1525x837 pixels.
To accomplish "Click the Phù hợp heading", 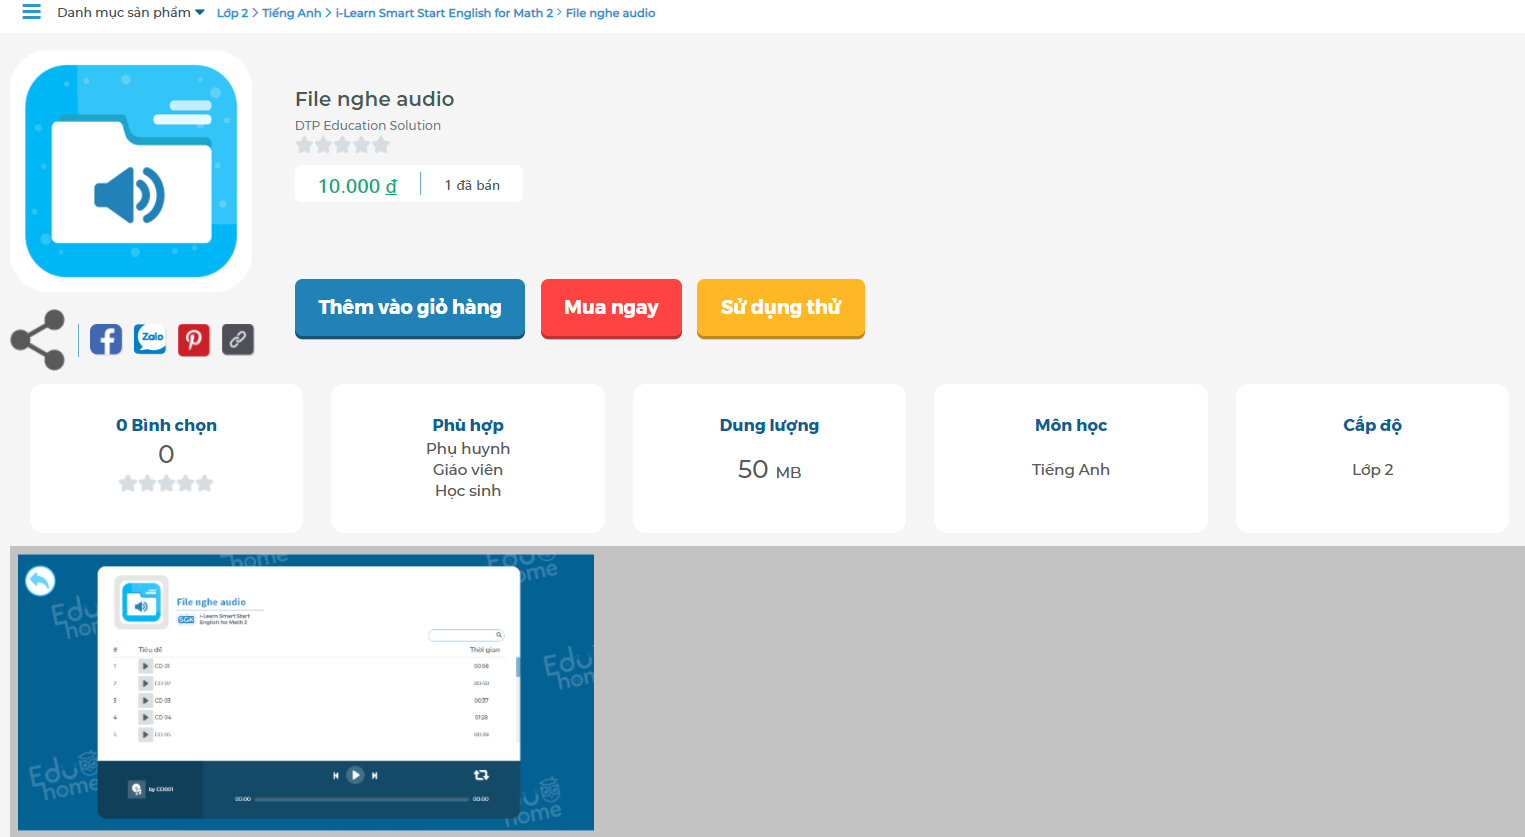I will click(x=468, y=425).
